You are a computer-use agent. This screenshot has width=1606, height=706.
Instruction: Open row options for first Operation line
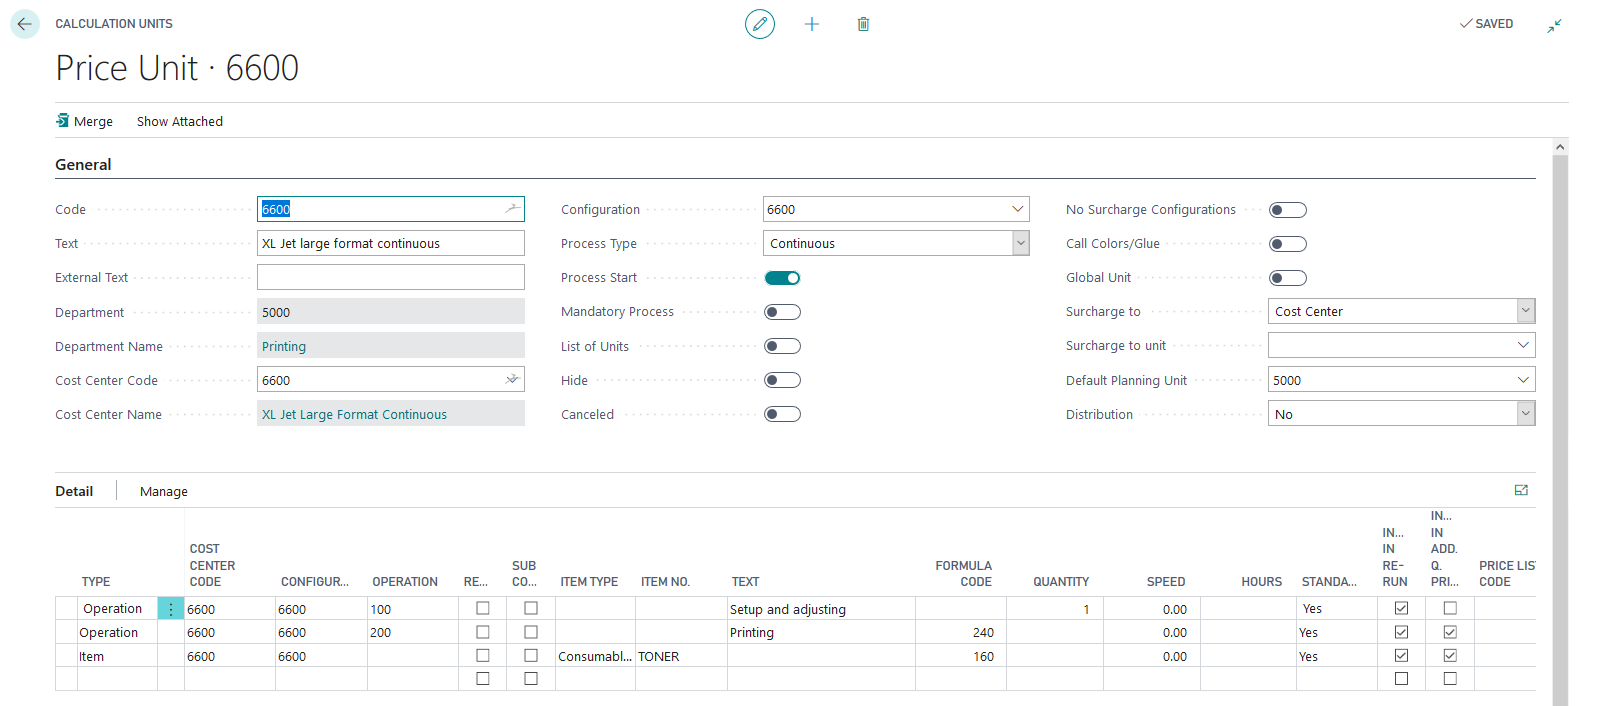pos(171,608)
